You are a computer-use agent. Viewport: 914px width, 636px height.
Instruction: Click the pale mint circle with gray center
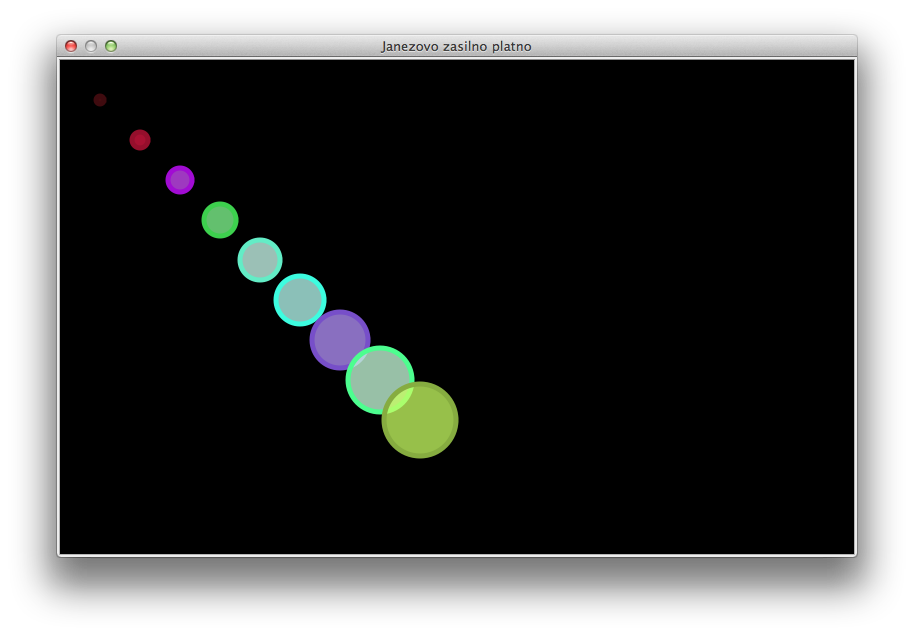tap(260, 260)
